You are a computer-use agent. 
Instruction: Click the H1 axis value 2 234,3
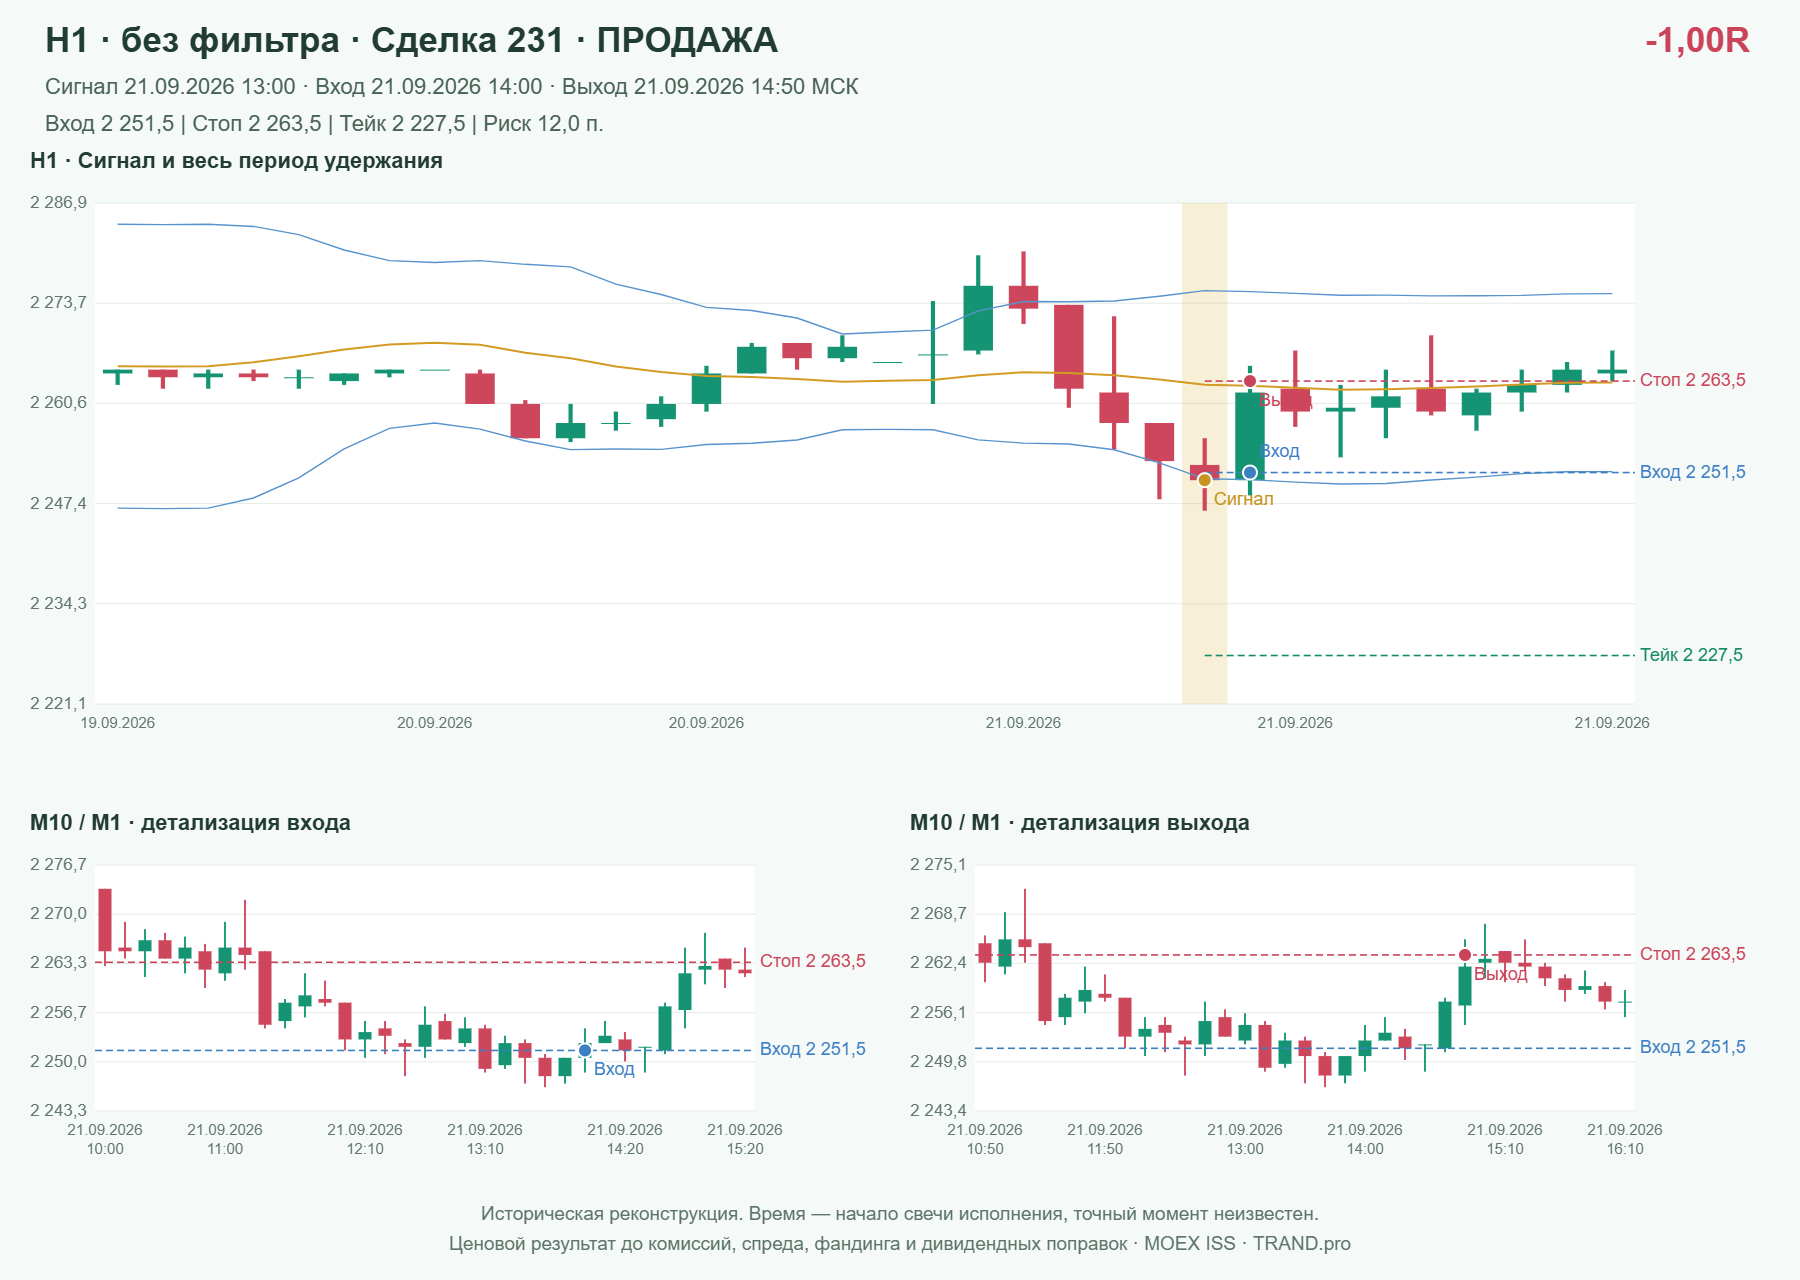pos(59,604)
